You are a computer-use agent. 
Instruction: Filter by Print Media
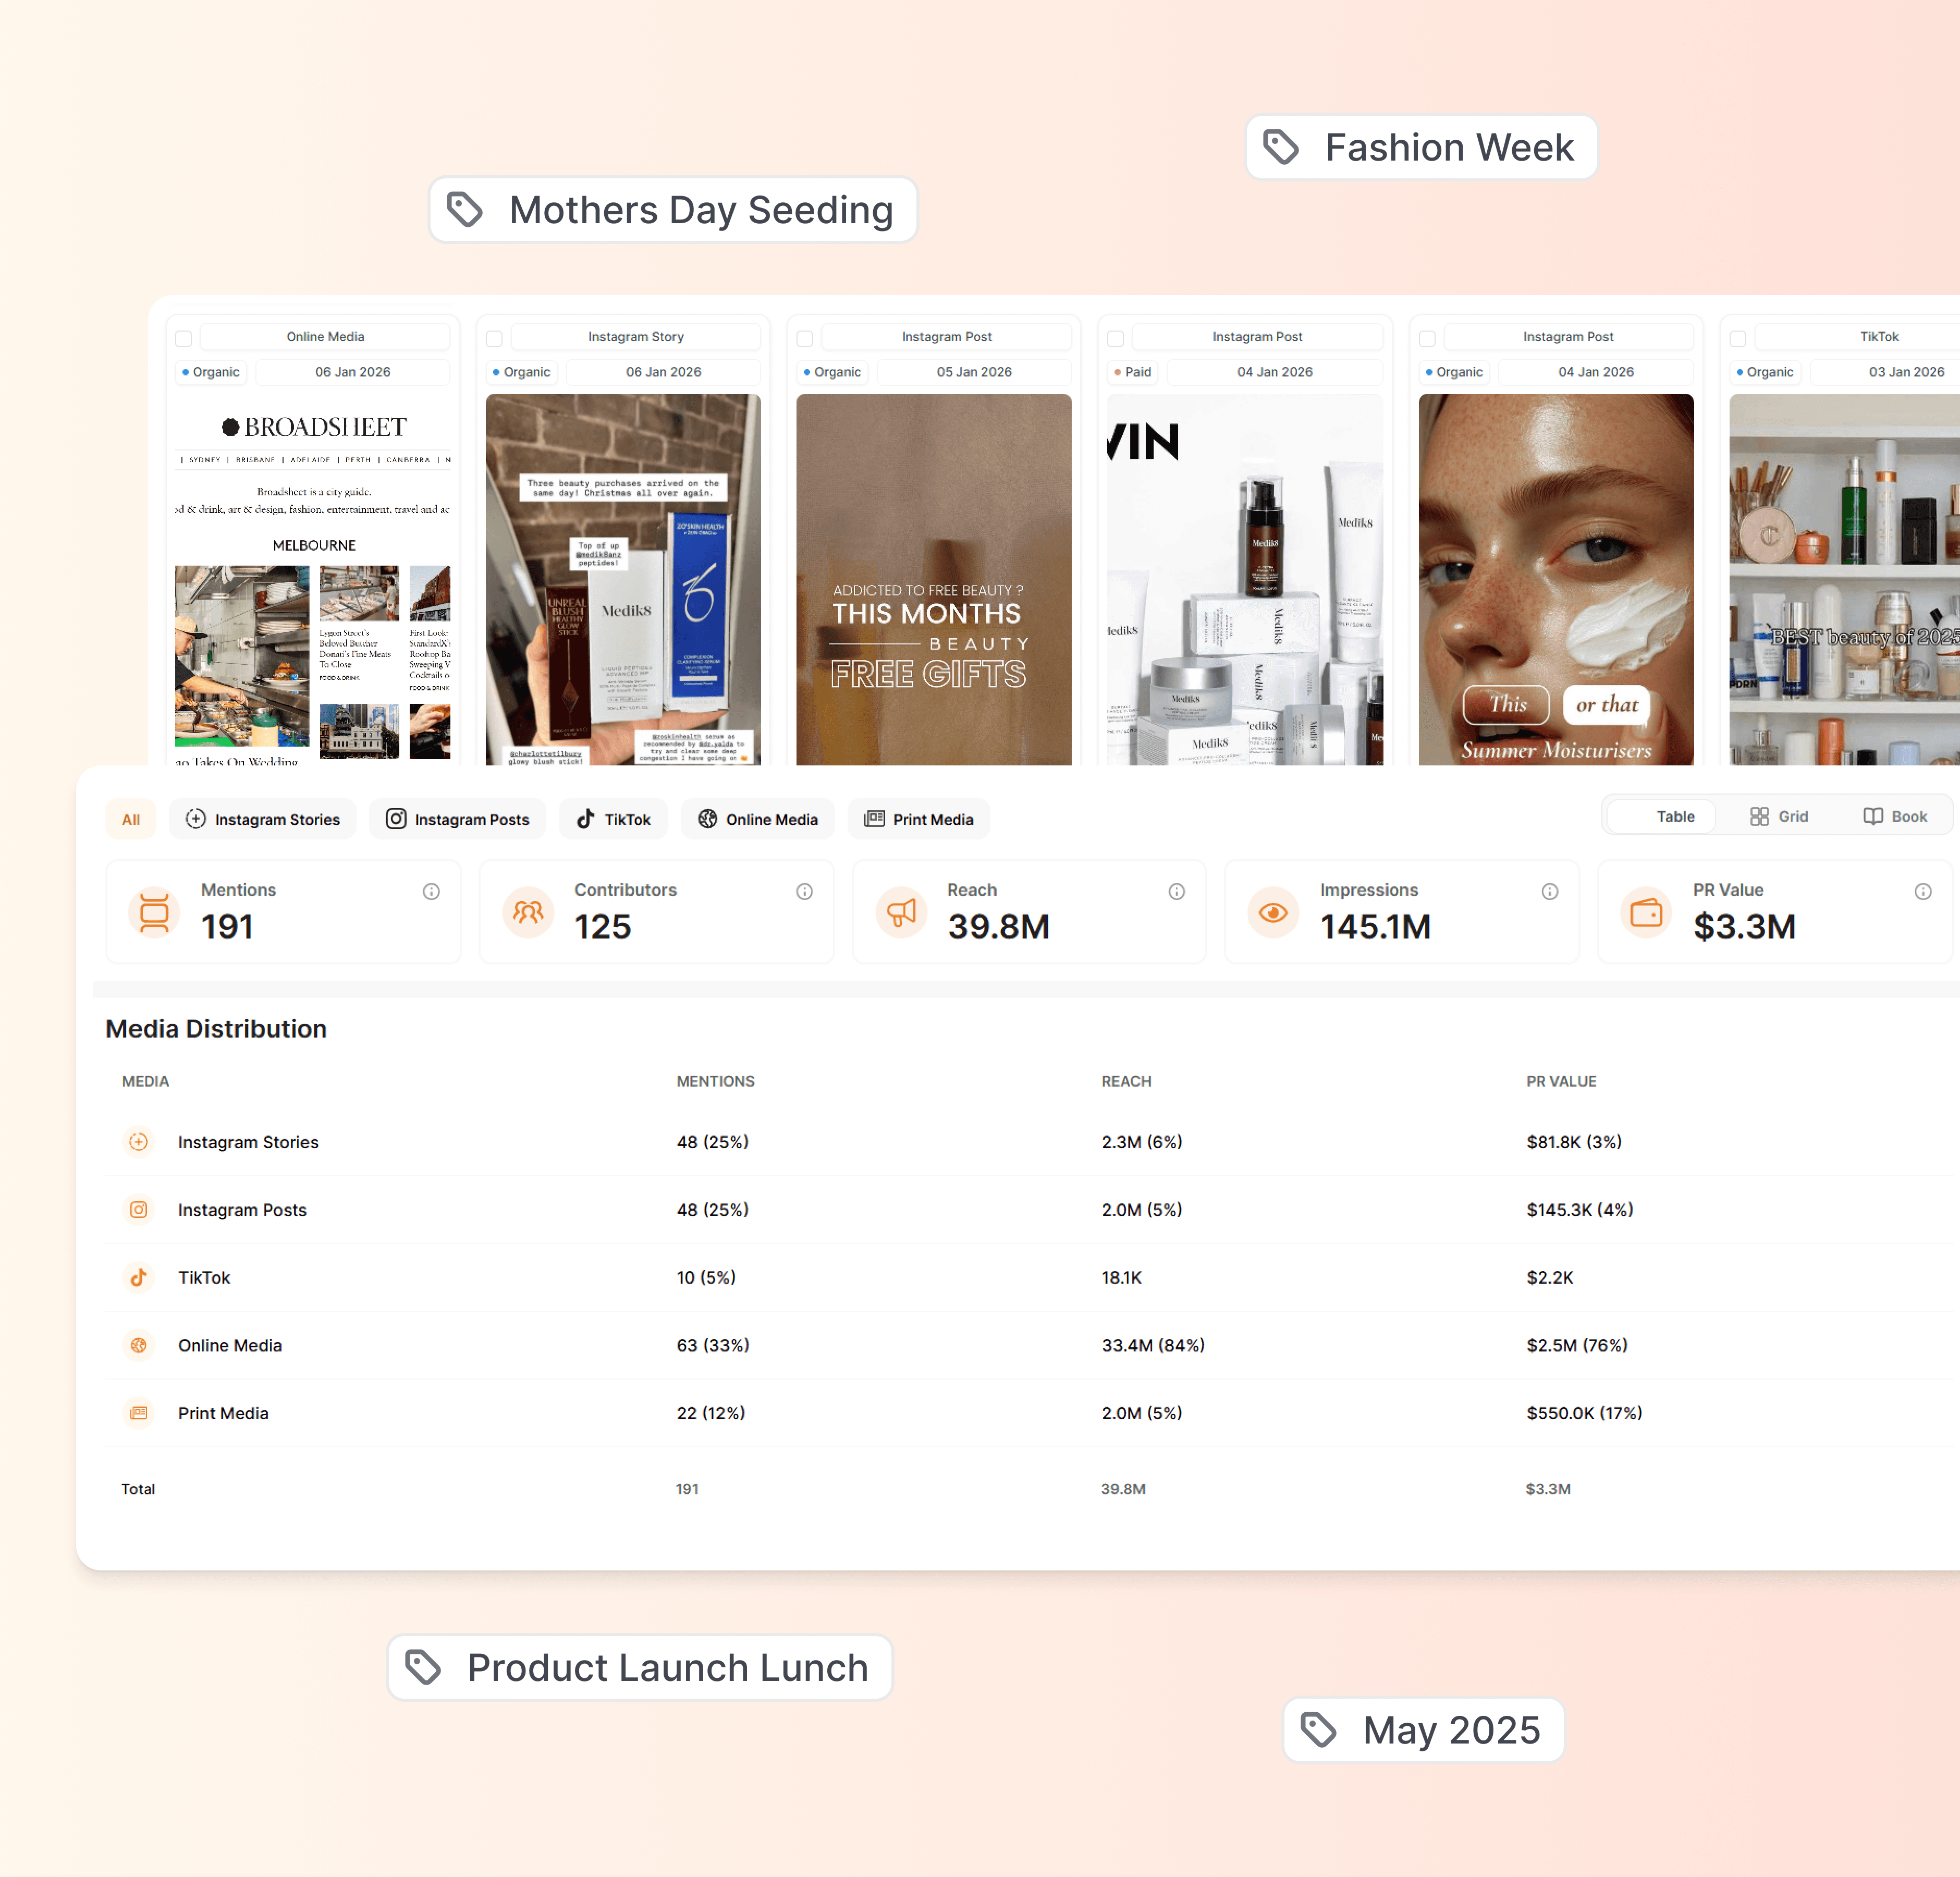click(x=918, y=819)
